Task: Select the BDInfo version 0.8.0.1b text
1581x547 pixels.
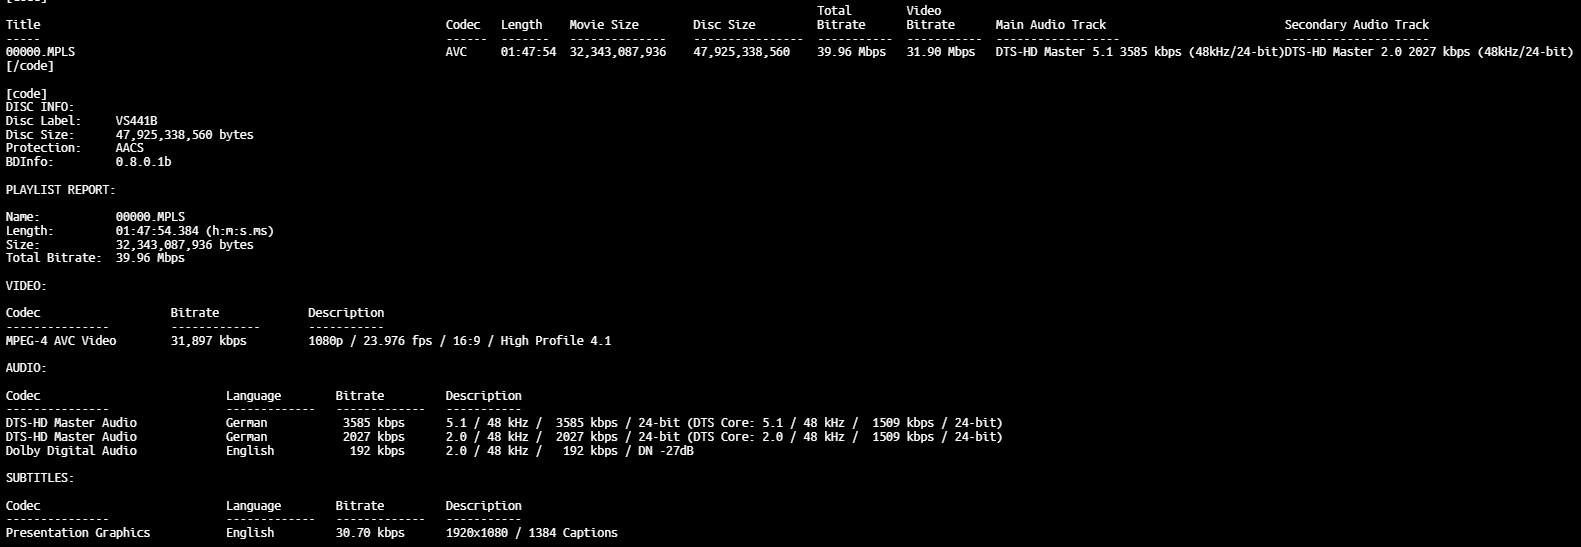Action: [143, 162]
